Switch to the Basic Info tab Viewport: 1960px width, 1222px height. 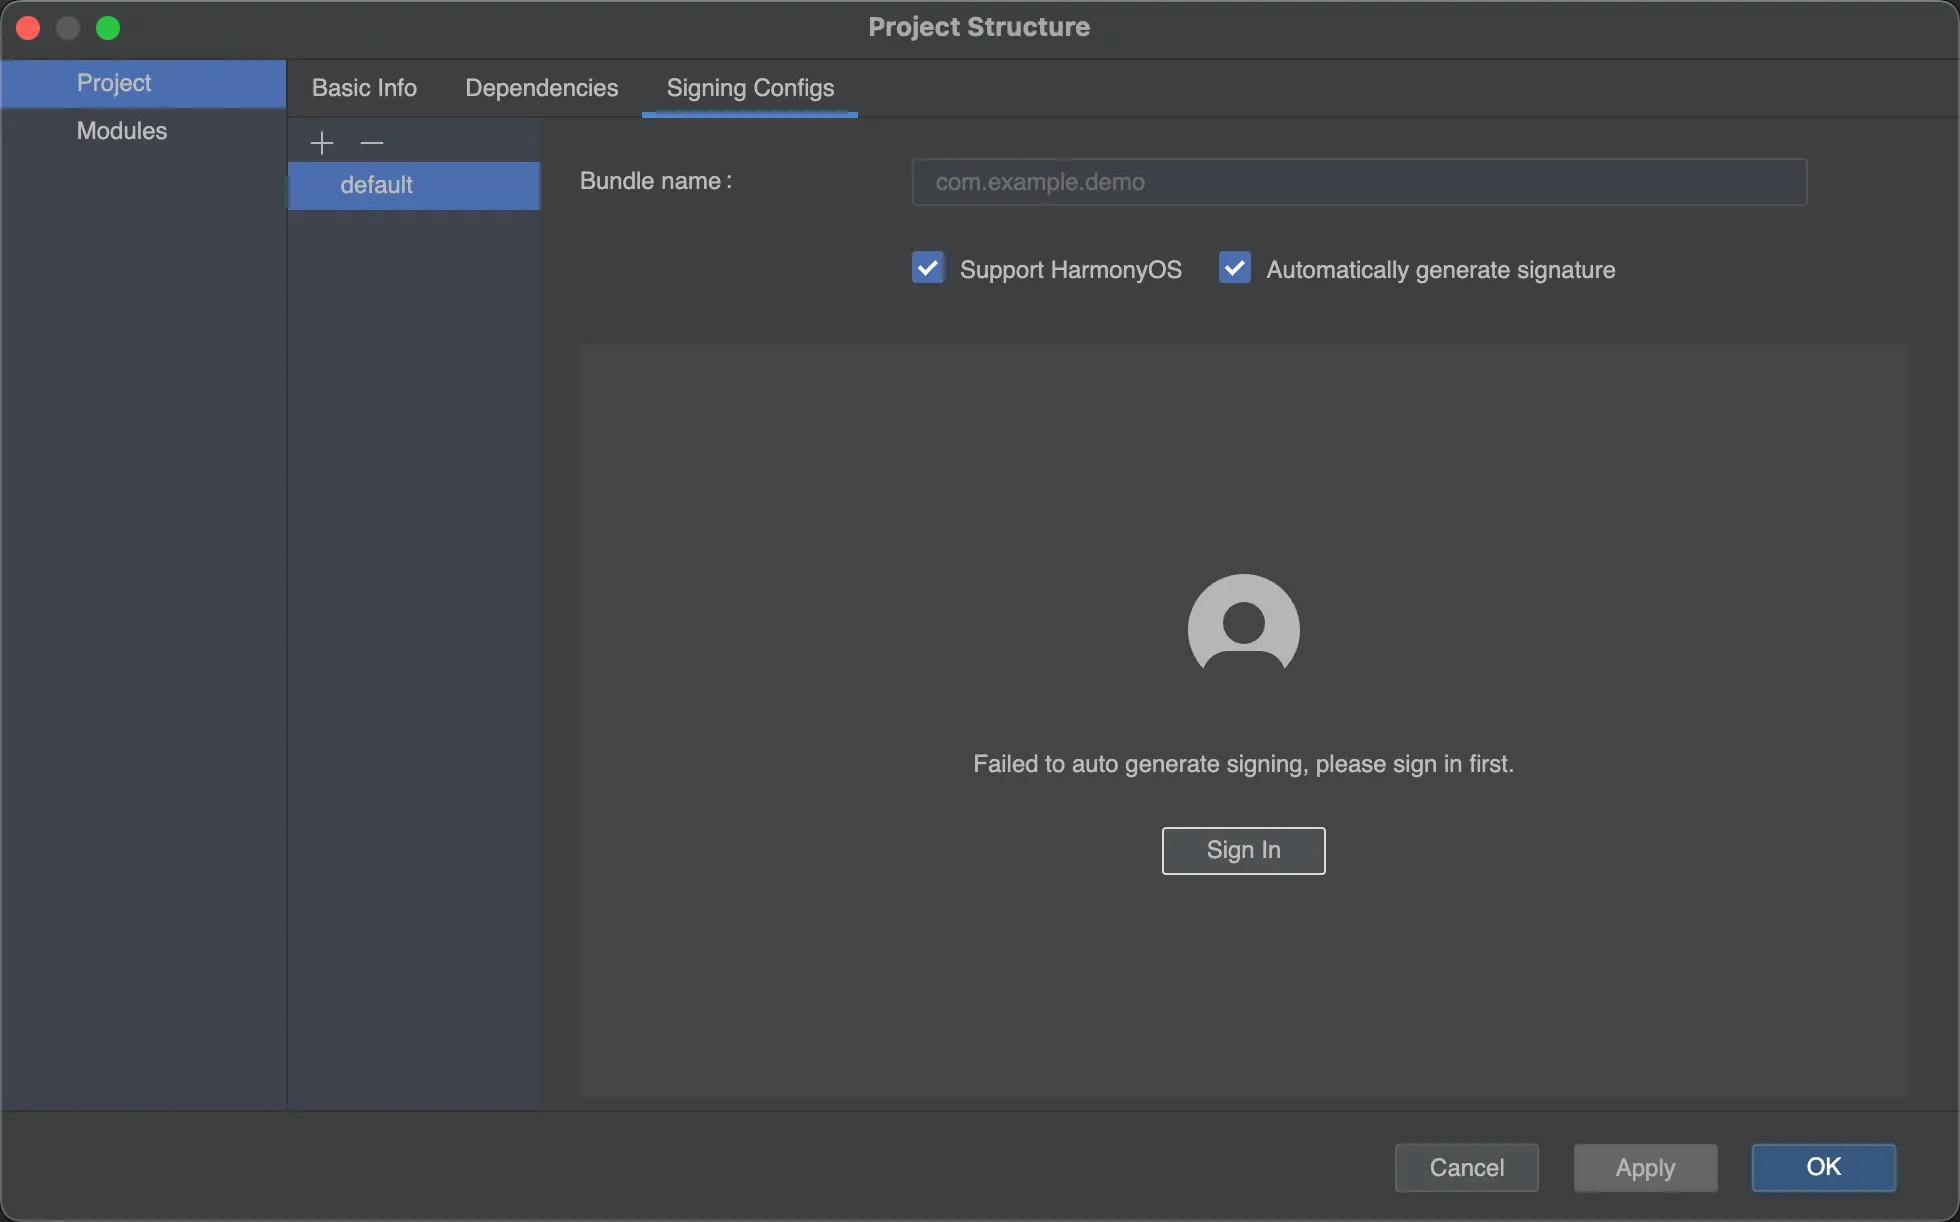(x=364, y=88)
